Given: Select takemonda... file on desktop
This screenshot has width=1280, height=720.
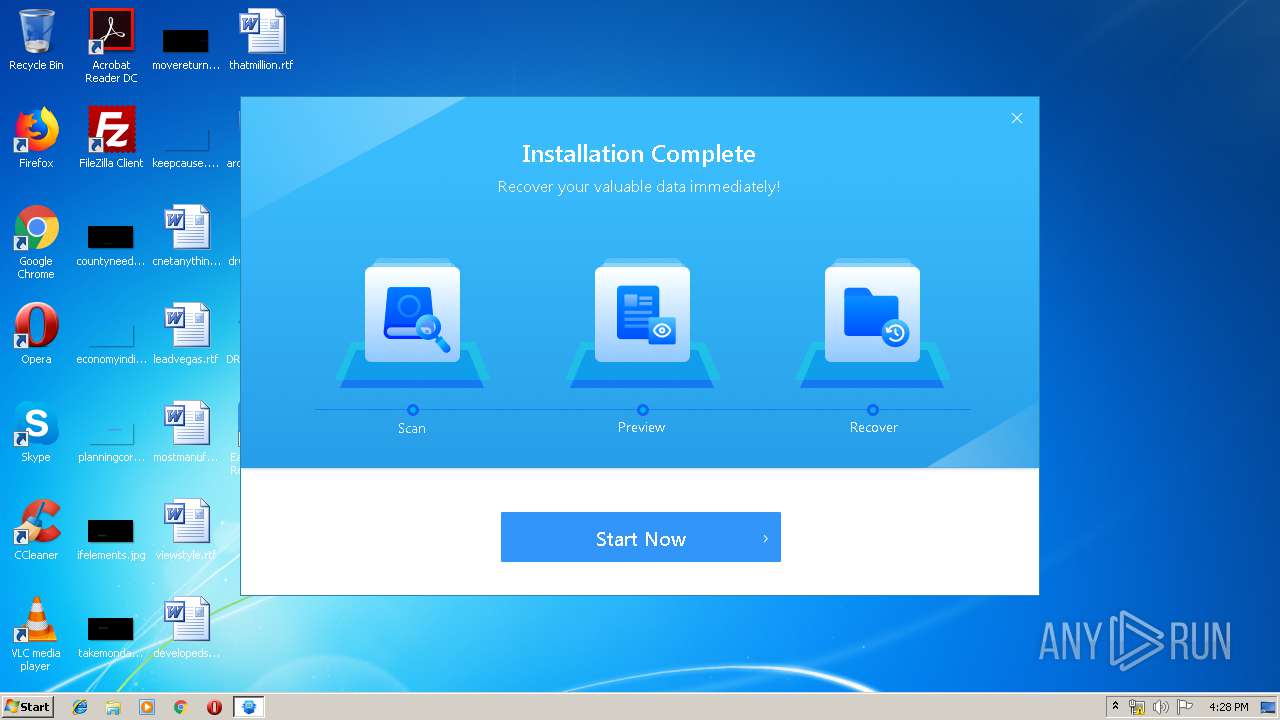Looking at the screenshot, I should [111, 637].
